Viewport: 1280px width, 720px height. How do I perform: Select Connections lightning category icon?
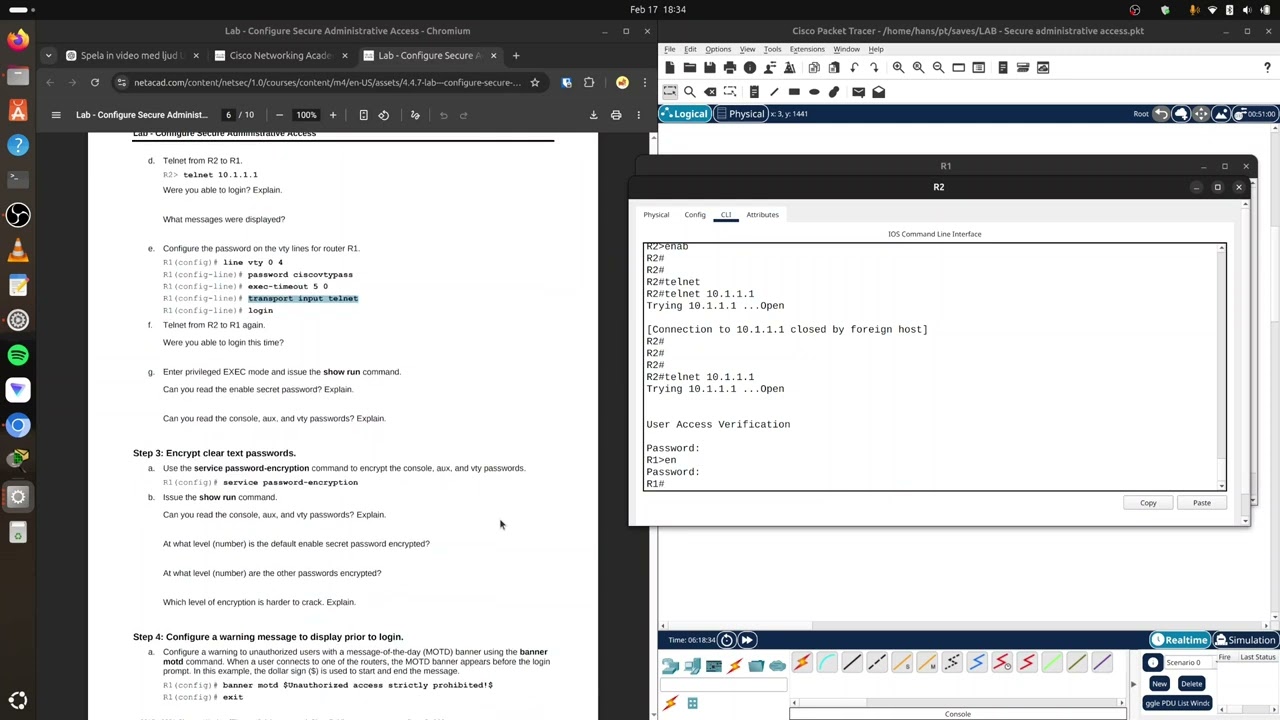pos(735,665)
